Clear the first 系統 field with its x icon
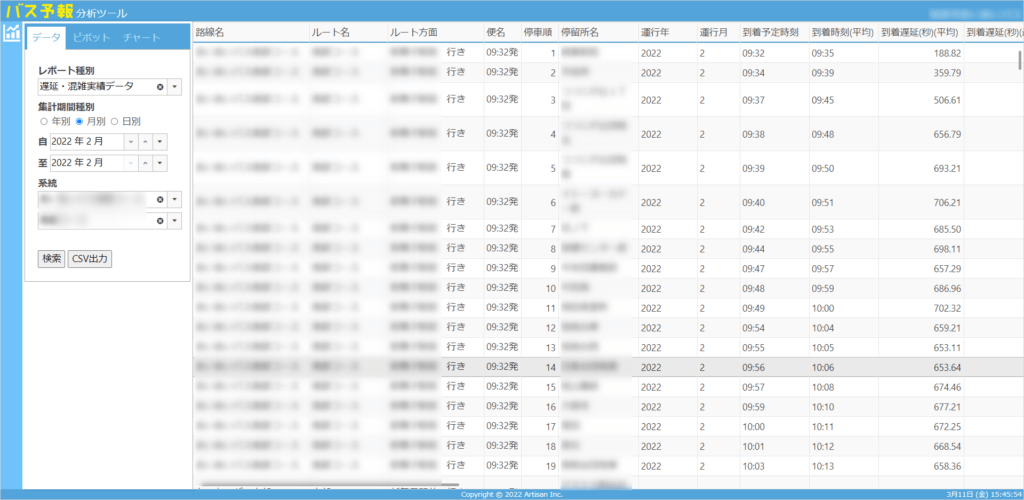 pos(160,199)
